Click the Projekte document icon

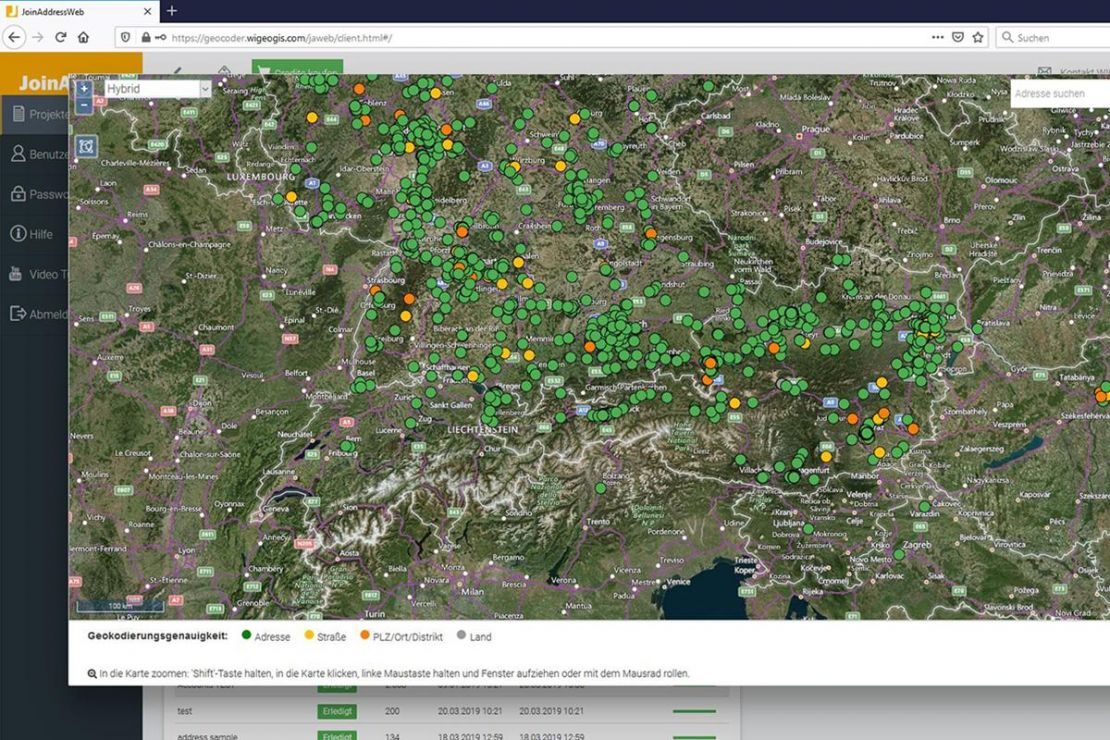tap(18, 113)
